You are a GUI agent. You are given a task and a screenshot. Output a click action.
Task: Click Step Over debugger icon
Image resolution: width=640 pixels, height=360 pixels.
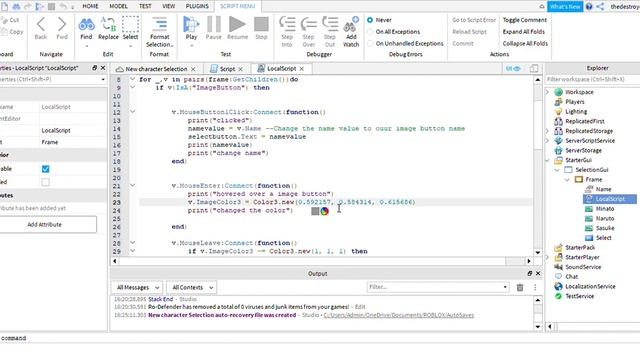(309, 24)
